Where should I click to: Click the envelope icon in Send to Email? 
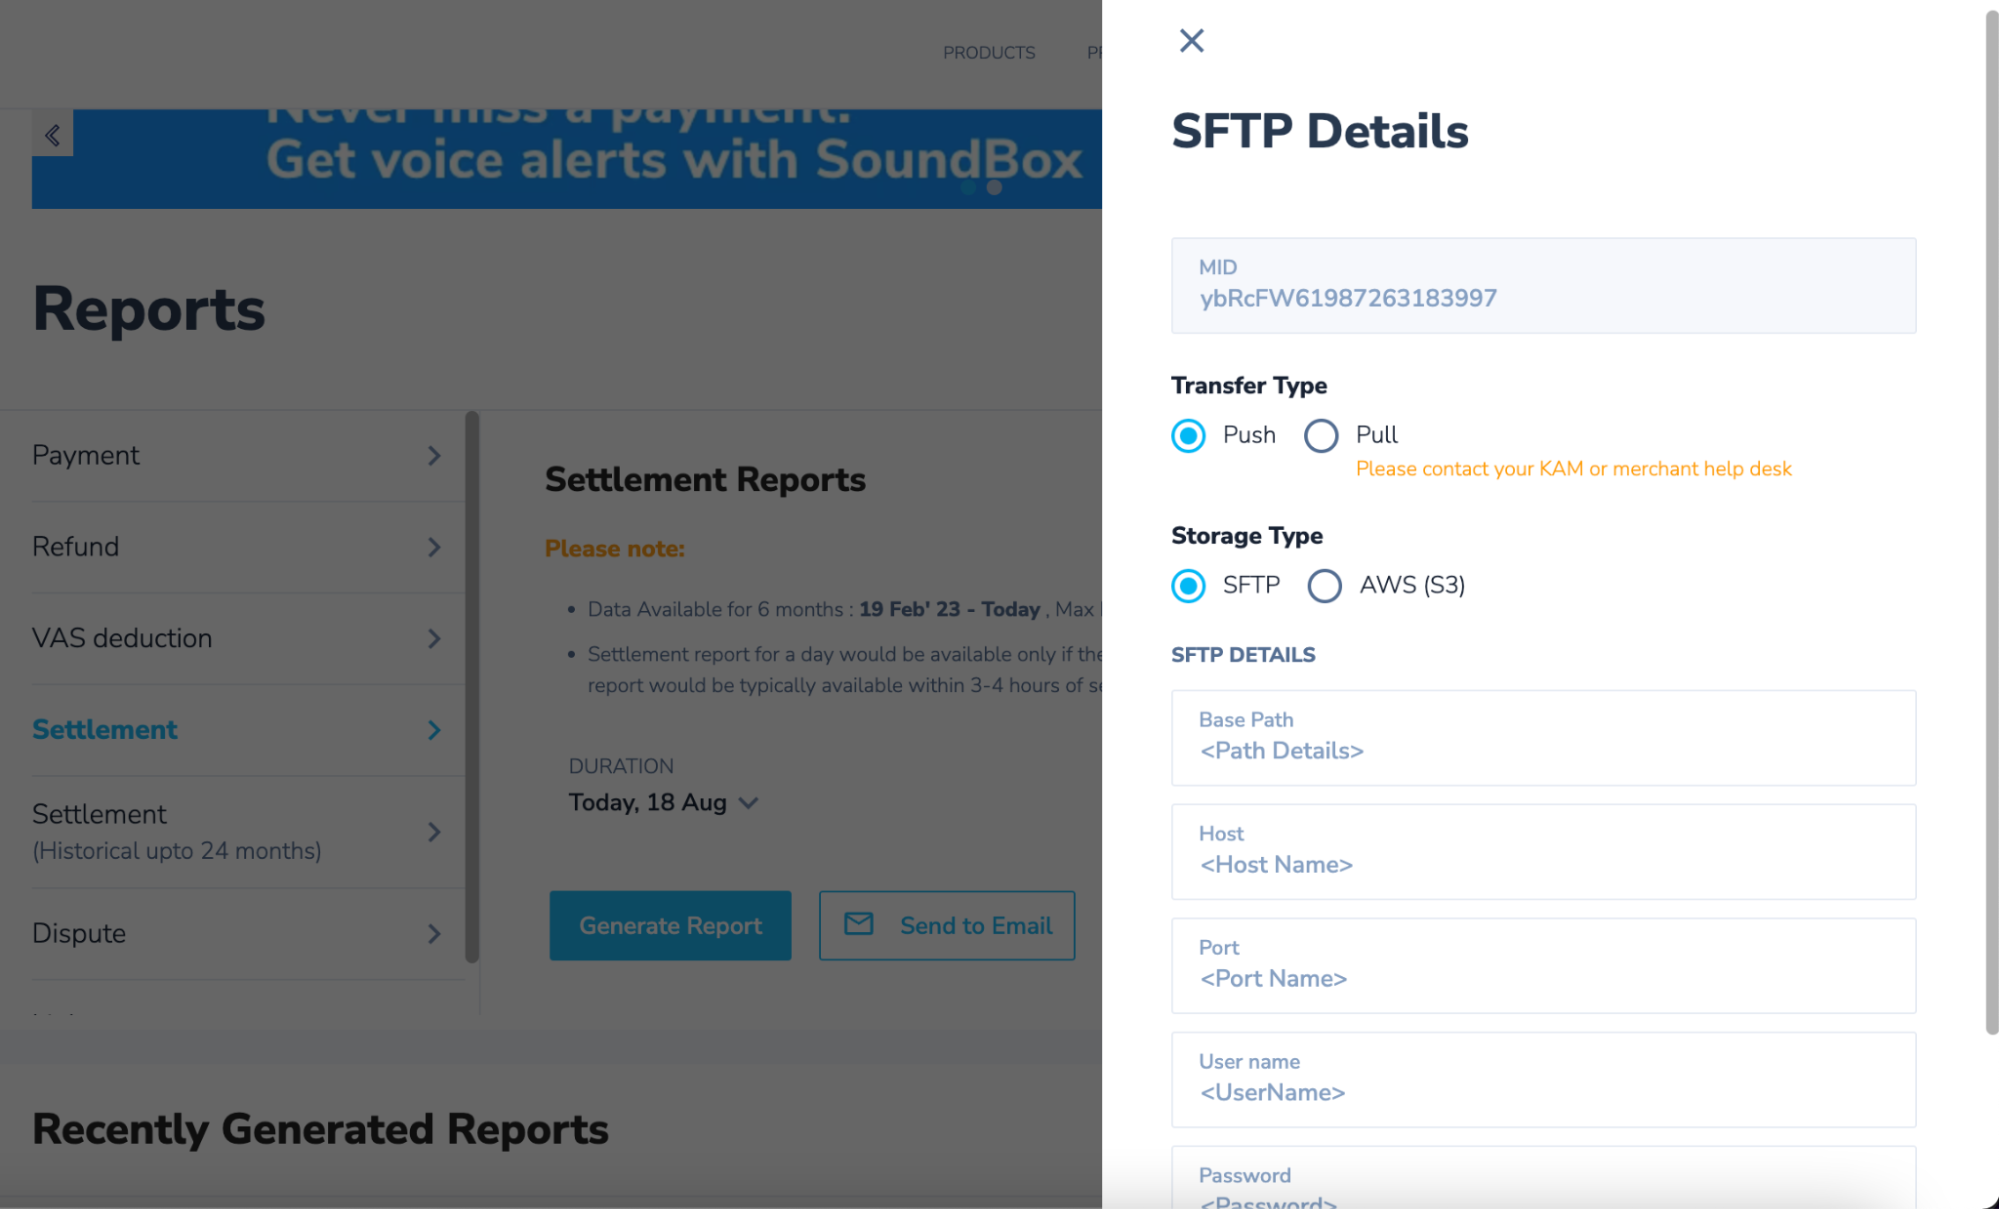[858, 924]
